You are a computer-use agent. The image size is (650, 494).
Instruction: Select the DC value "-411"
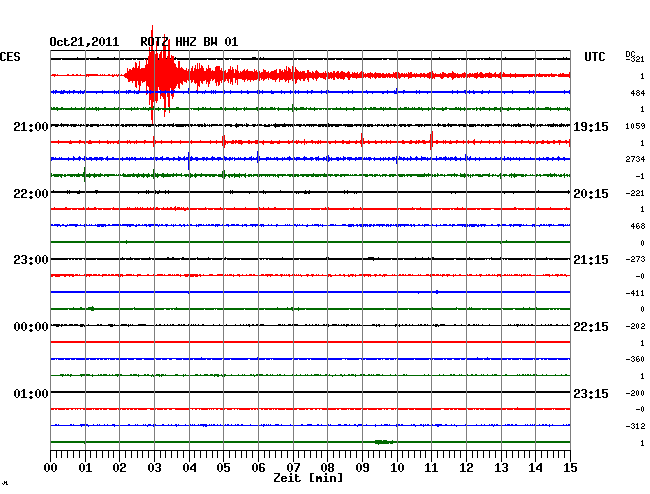point(635,293)
